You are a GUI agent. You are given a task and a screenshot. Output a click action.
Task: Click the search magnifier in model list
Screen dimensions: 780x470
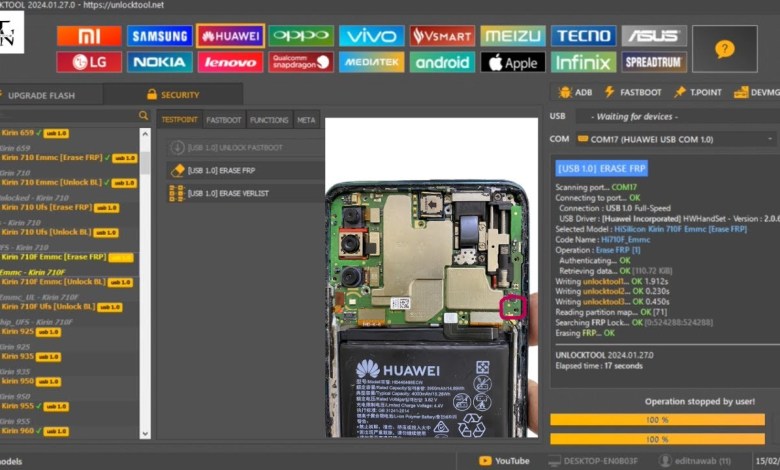click(x=144, y=116)
